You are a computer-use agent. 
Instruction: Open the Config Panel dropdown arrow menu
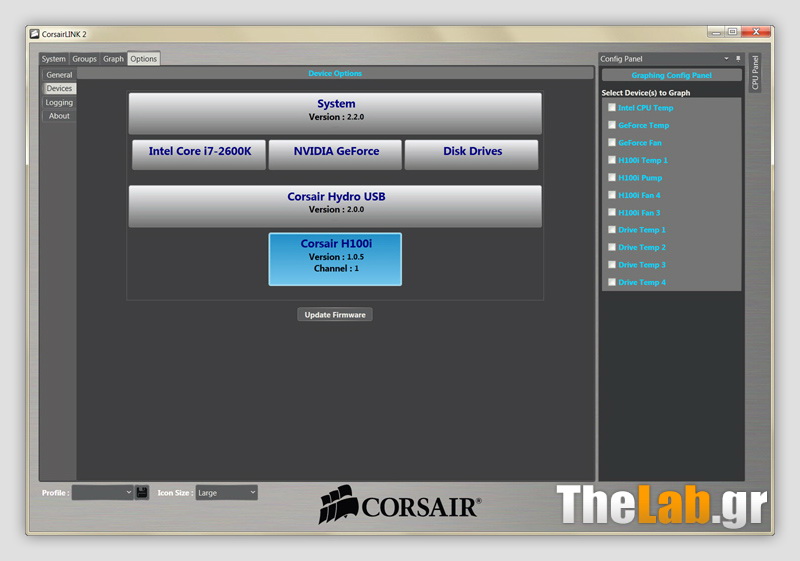point(726,59)
